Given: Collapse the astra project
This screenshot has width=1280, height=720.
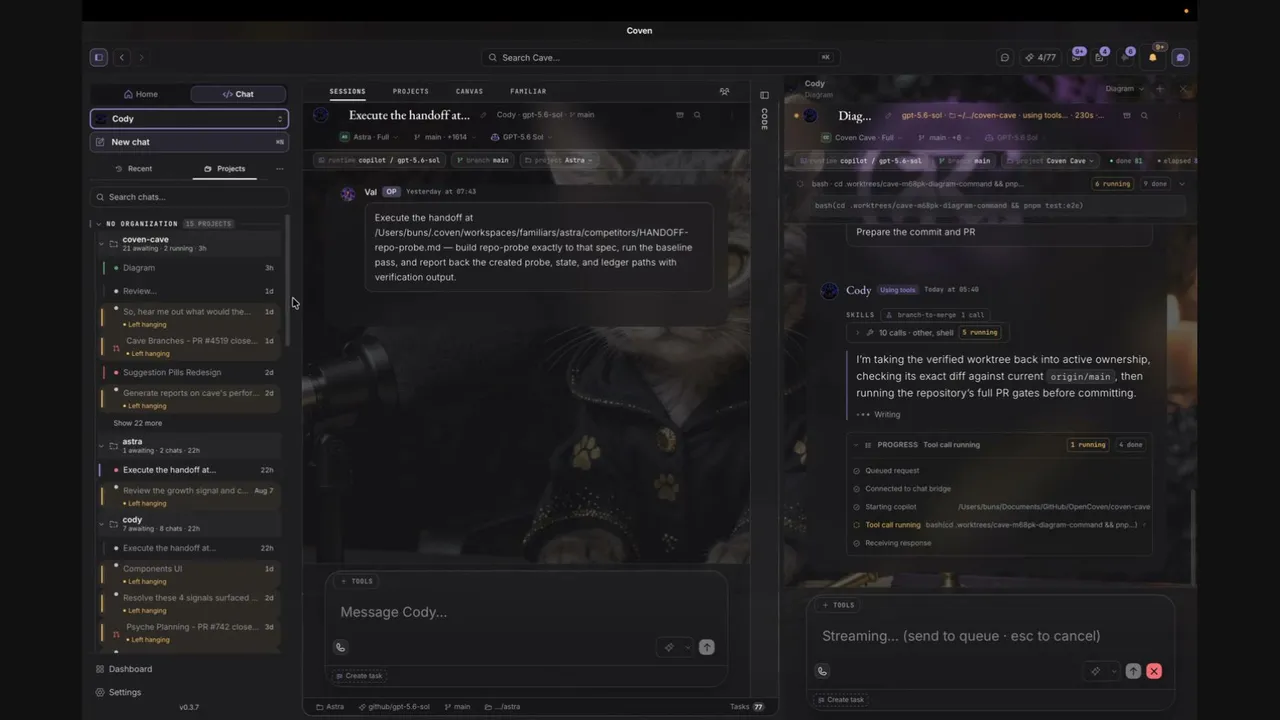Looking at the screenshot, I should (101, 445).
